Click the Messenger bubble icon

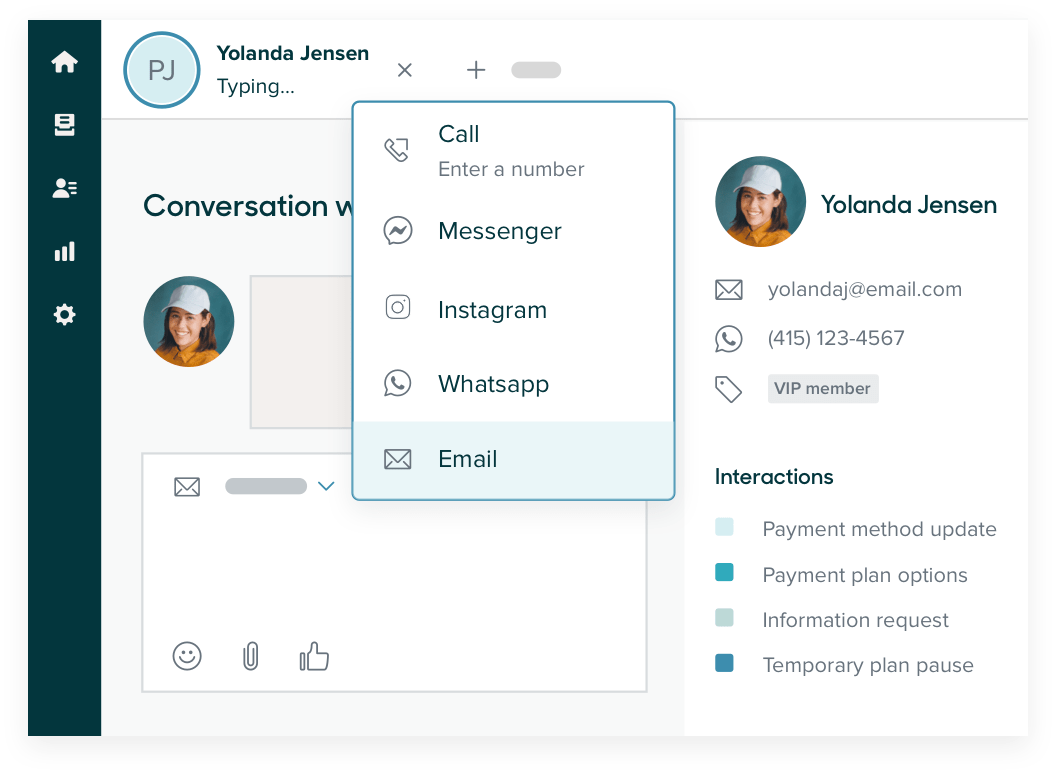[398, 231]
